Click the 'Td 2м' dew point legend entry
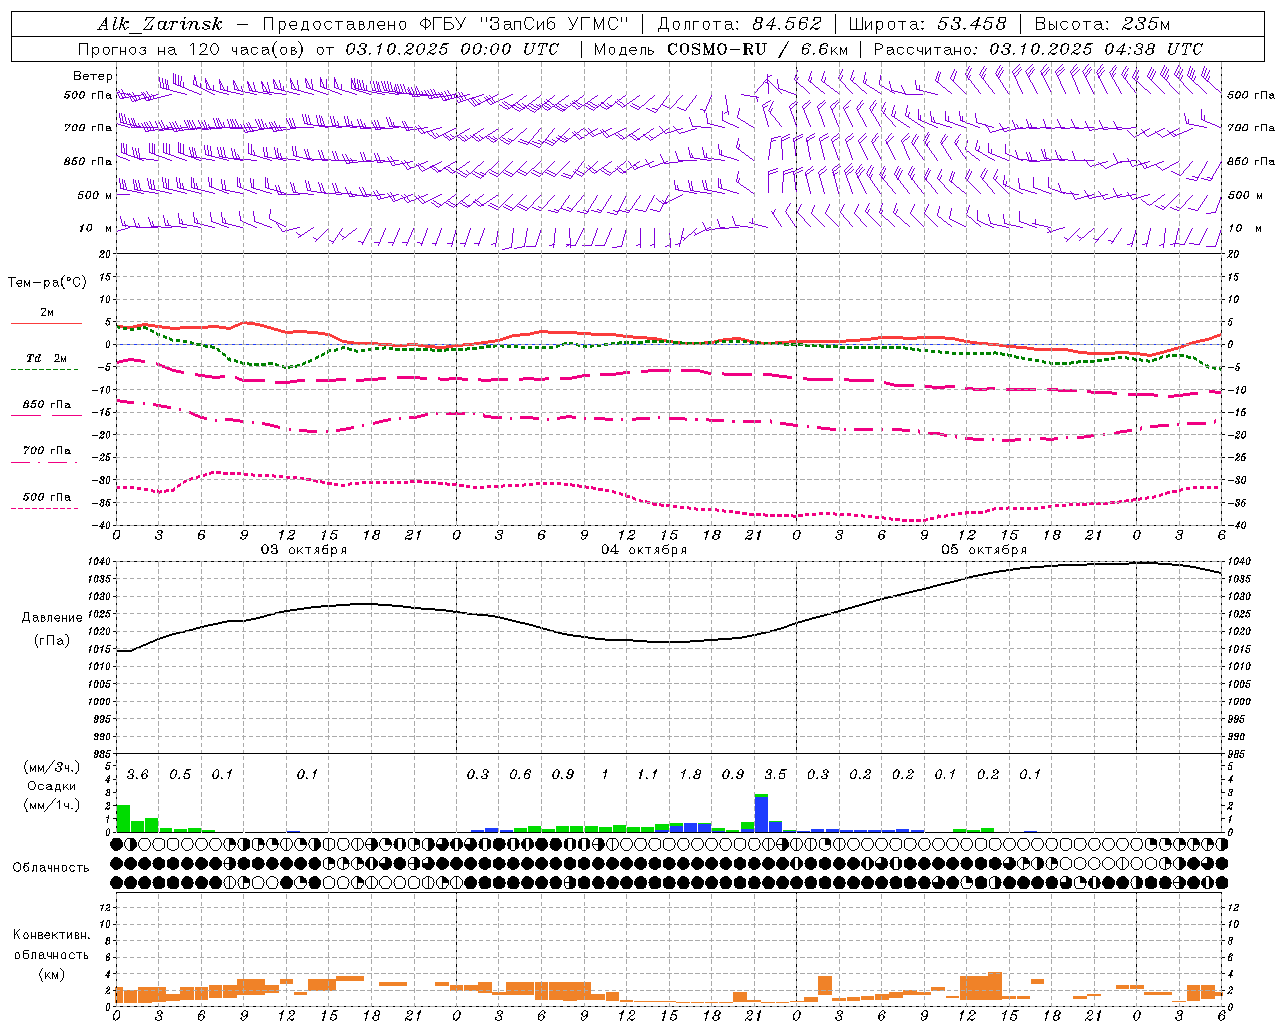The height and width of the screenshot is (1024, 1280). pos(47,358)
